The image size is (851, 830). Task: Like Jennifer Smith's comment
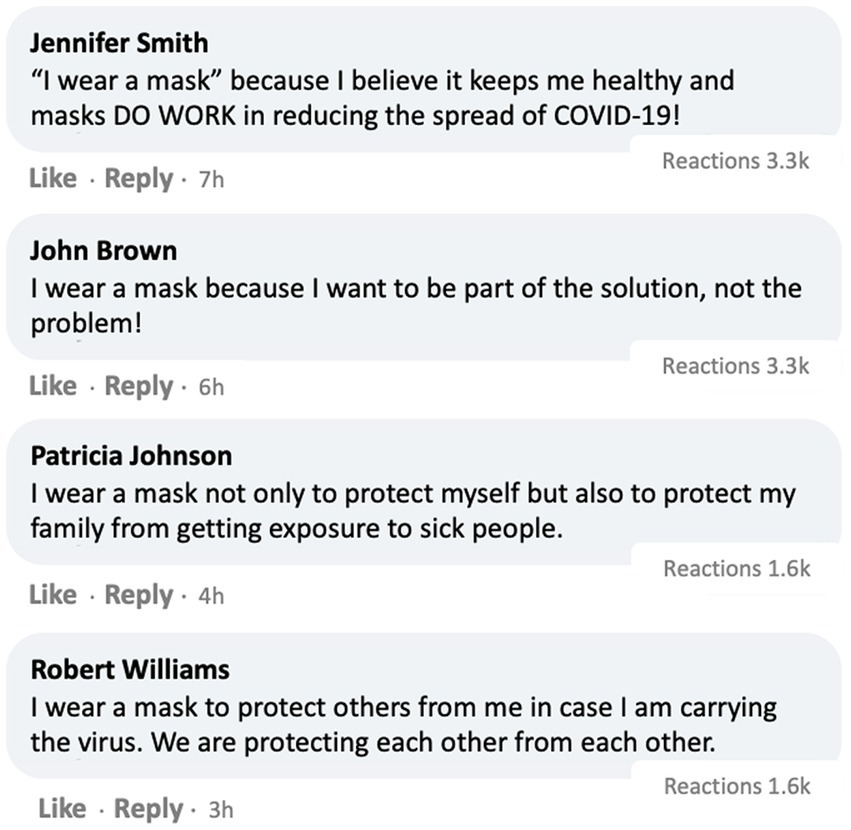pos(52,179)
